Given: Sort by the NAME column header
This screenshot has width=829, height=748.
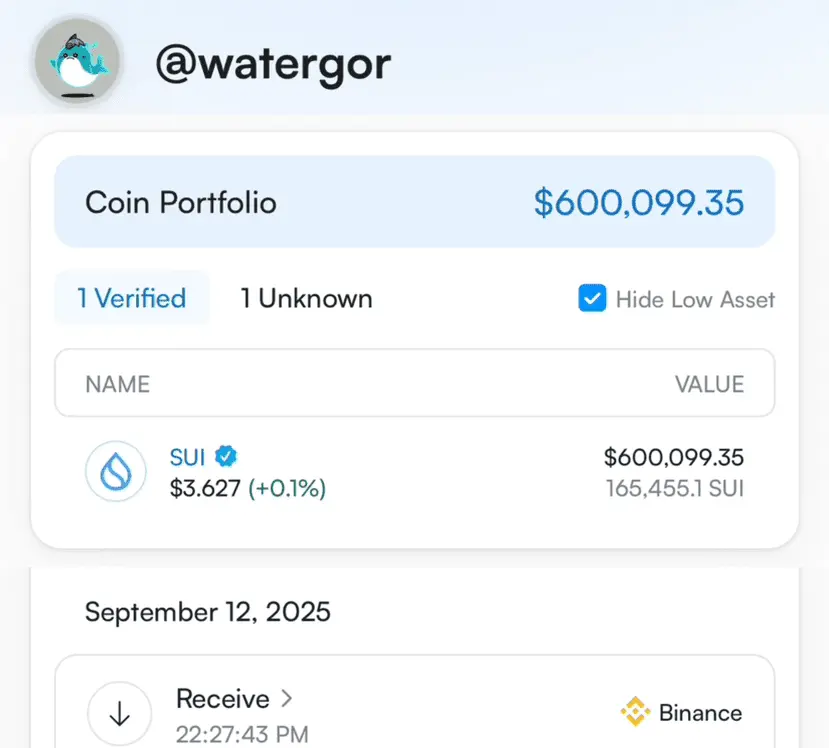Looking at the screenshot, I should click(x=118, y=384).
